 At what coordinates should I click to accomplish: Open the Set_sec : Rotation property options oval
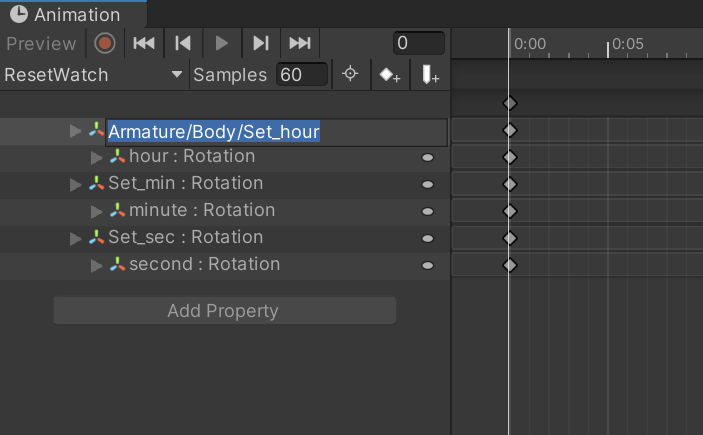[428, 238]
